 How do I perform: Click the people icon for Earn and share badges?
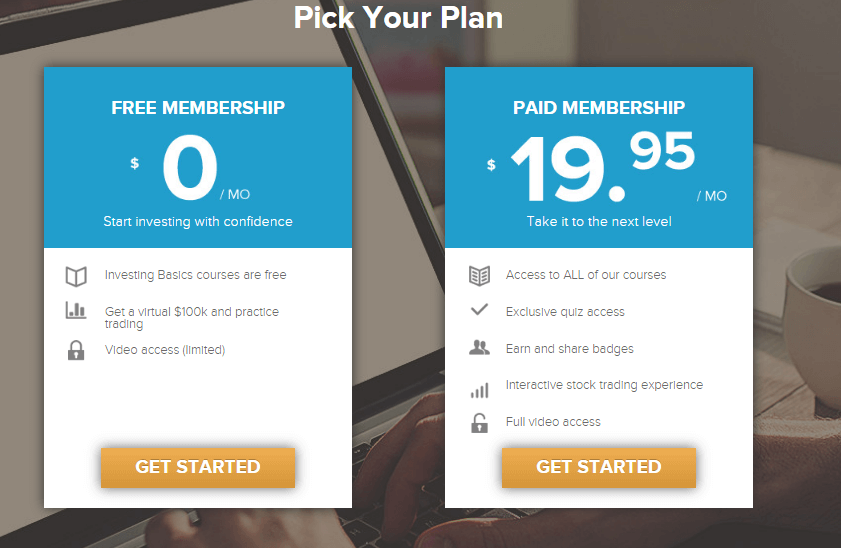pos(479,348)
